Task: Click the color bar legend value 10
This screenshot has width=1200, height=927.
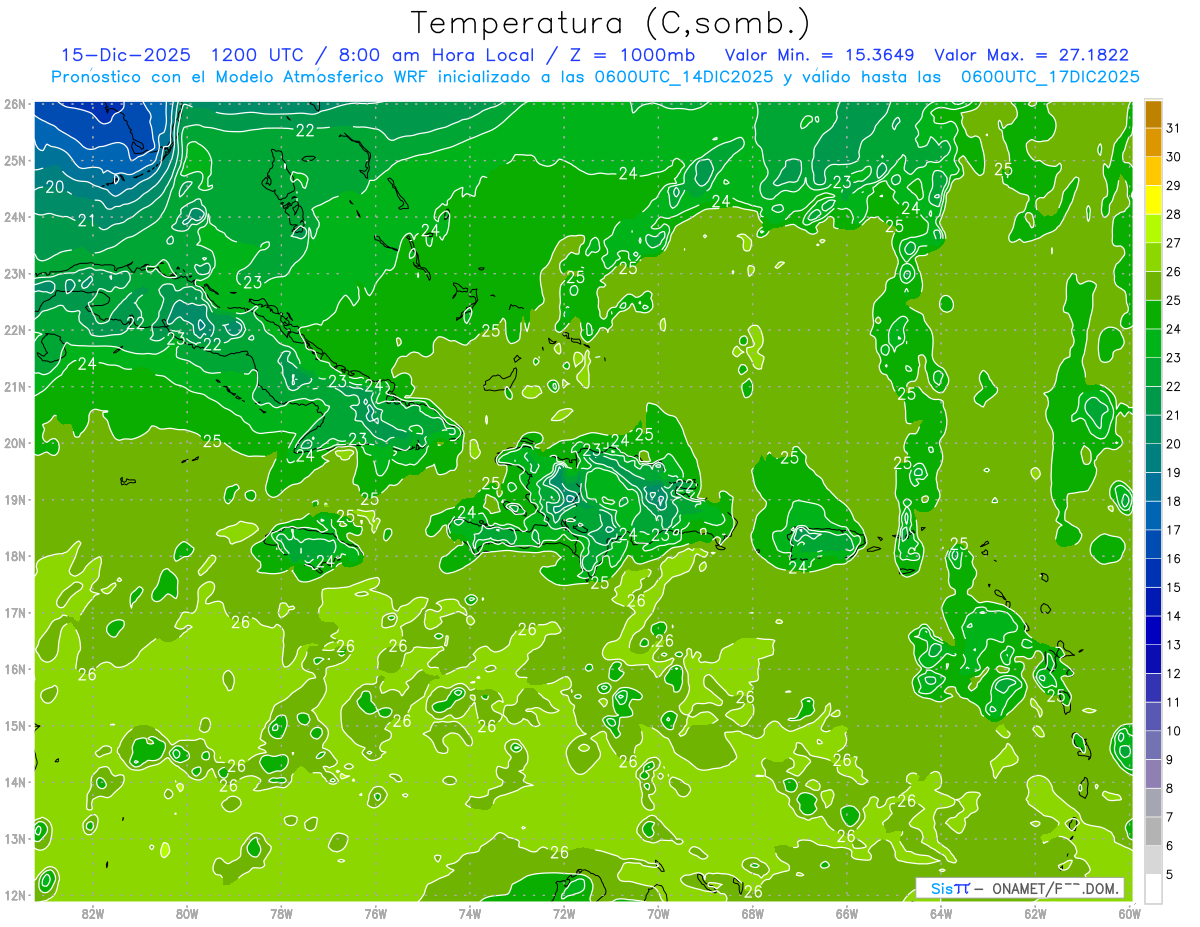Action: click(1173, 730)
